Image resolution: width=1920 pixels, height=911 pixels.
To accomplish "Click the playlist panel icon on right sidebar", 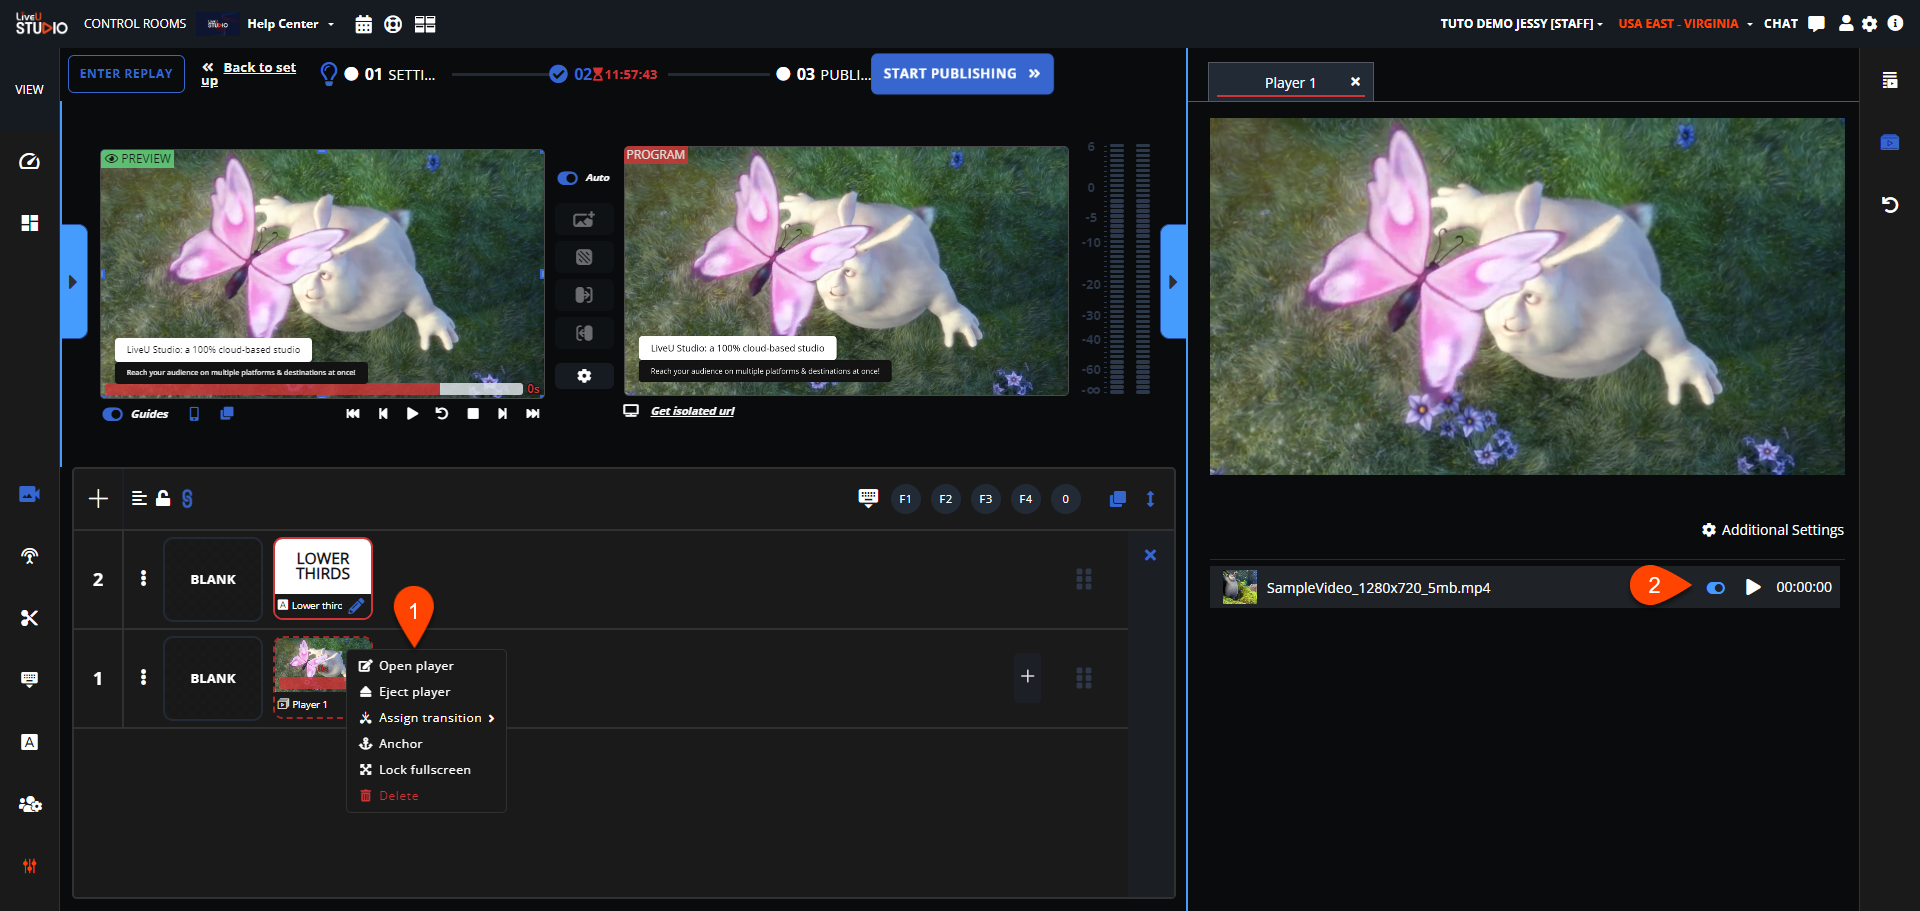I will coord(1889,81).
